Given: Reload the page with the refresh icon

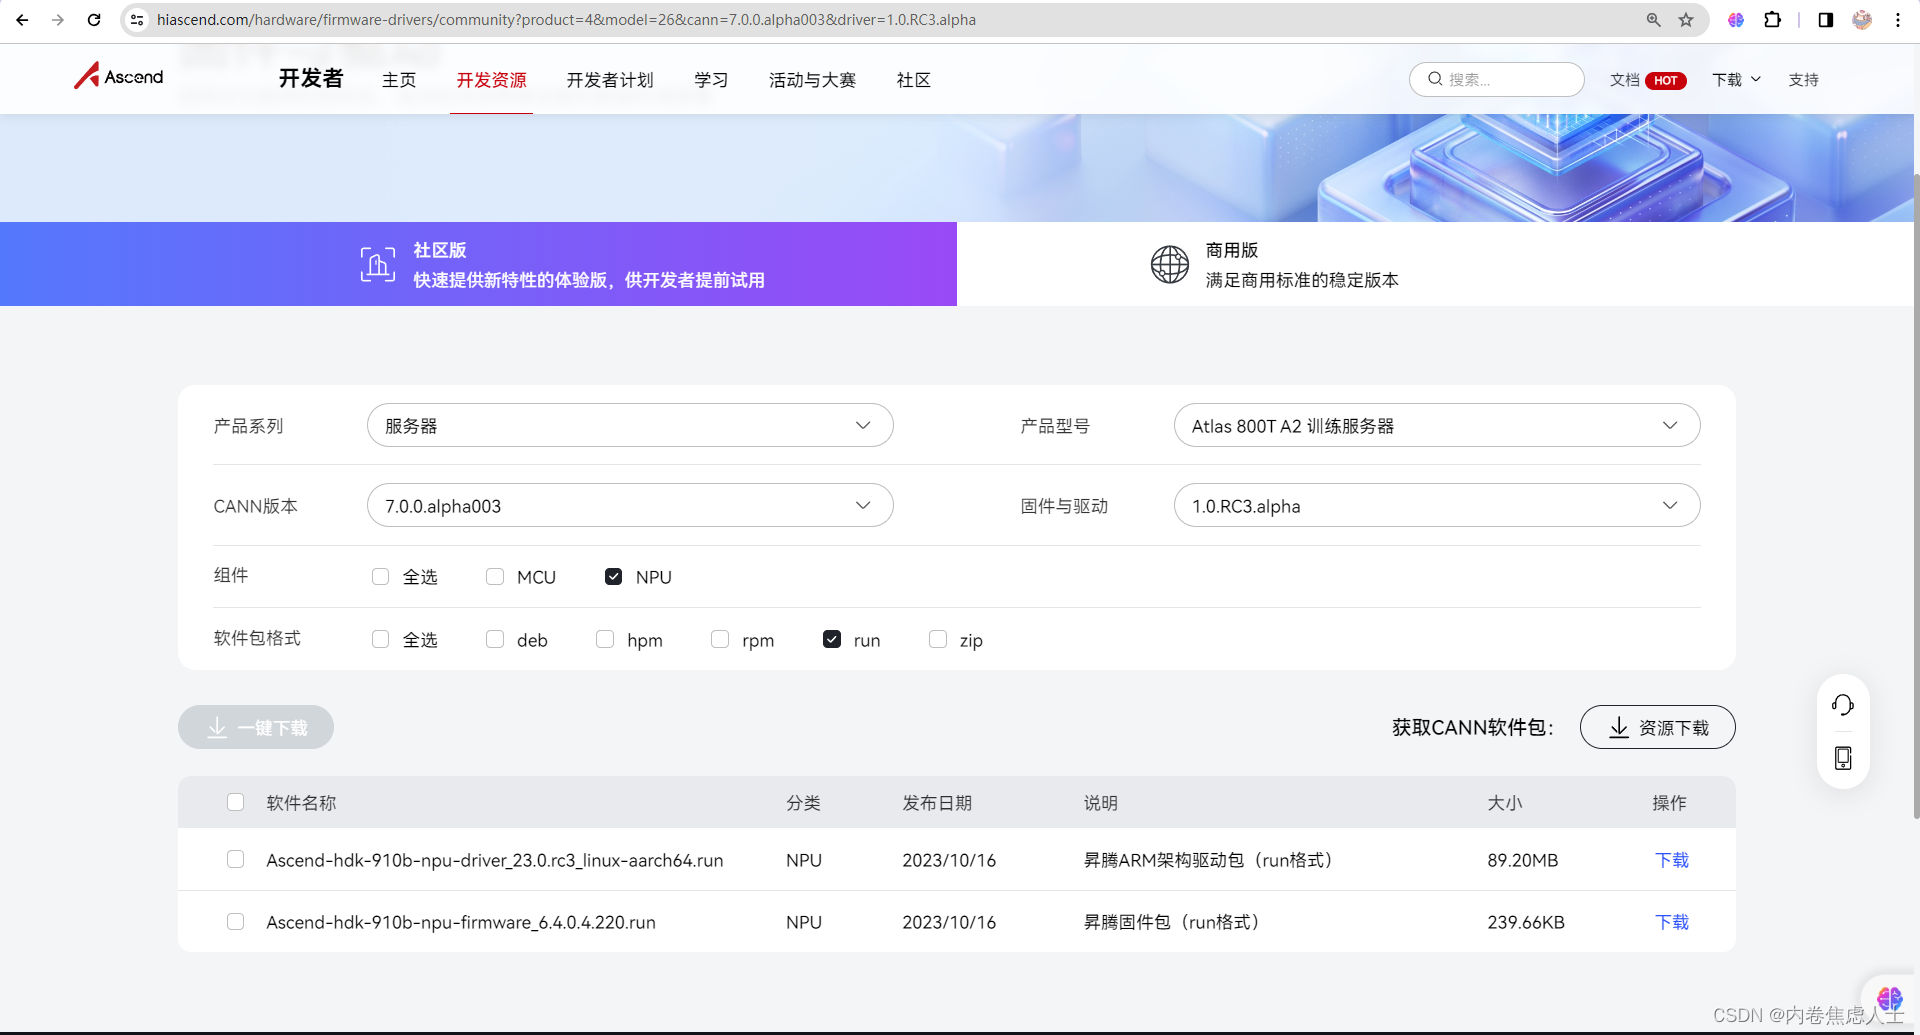Looking at the screenshot, I should point(94,20).
